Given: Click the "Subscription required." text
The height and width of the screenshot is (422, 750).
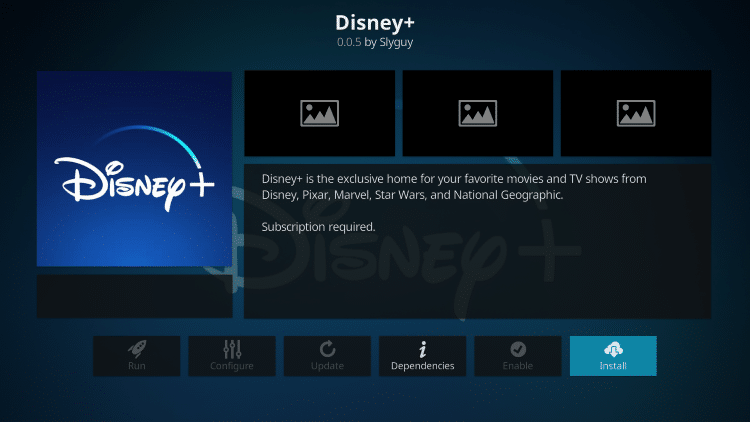Looking at the screenshot, I should pyautogui.click(x=318, y=227).
